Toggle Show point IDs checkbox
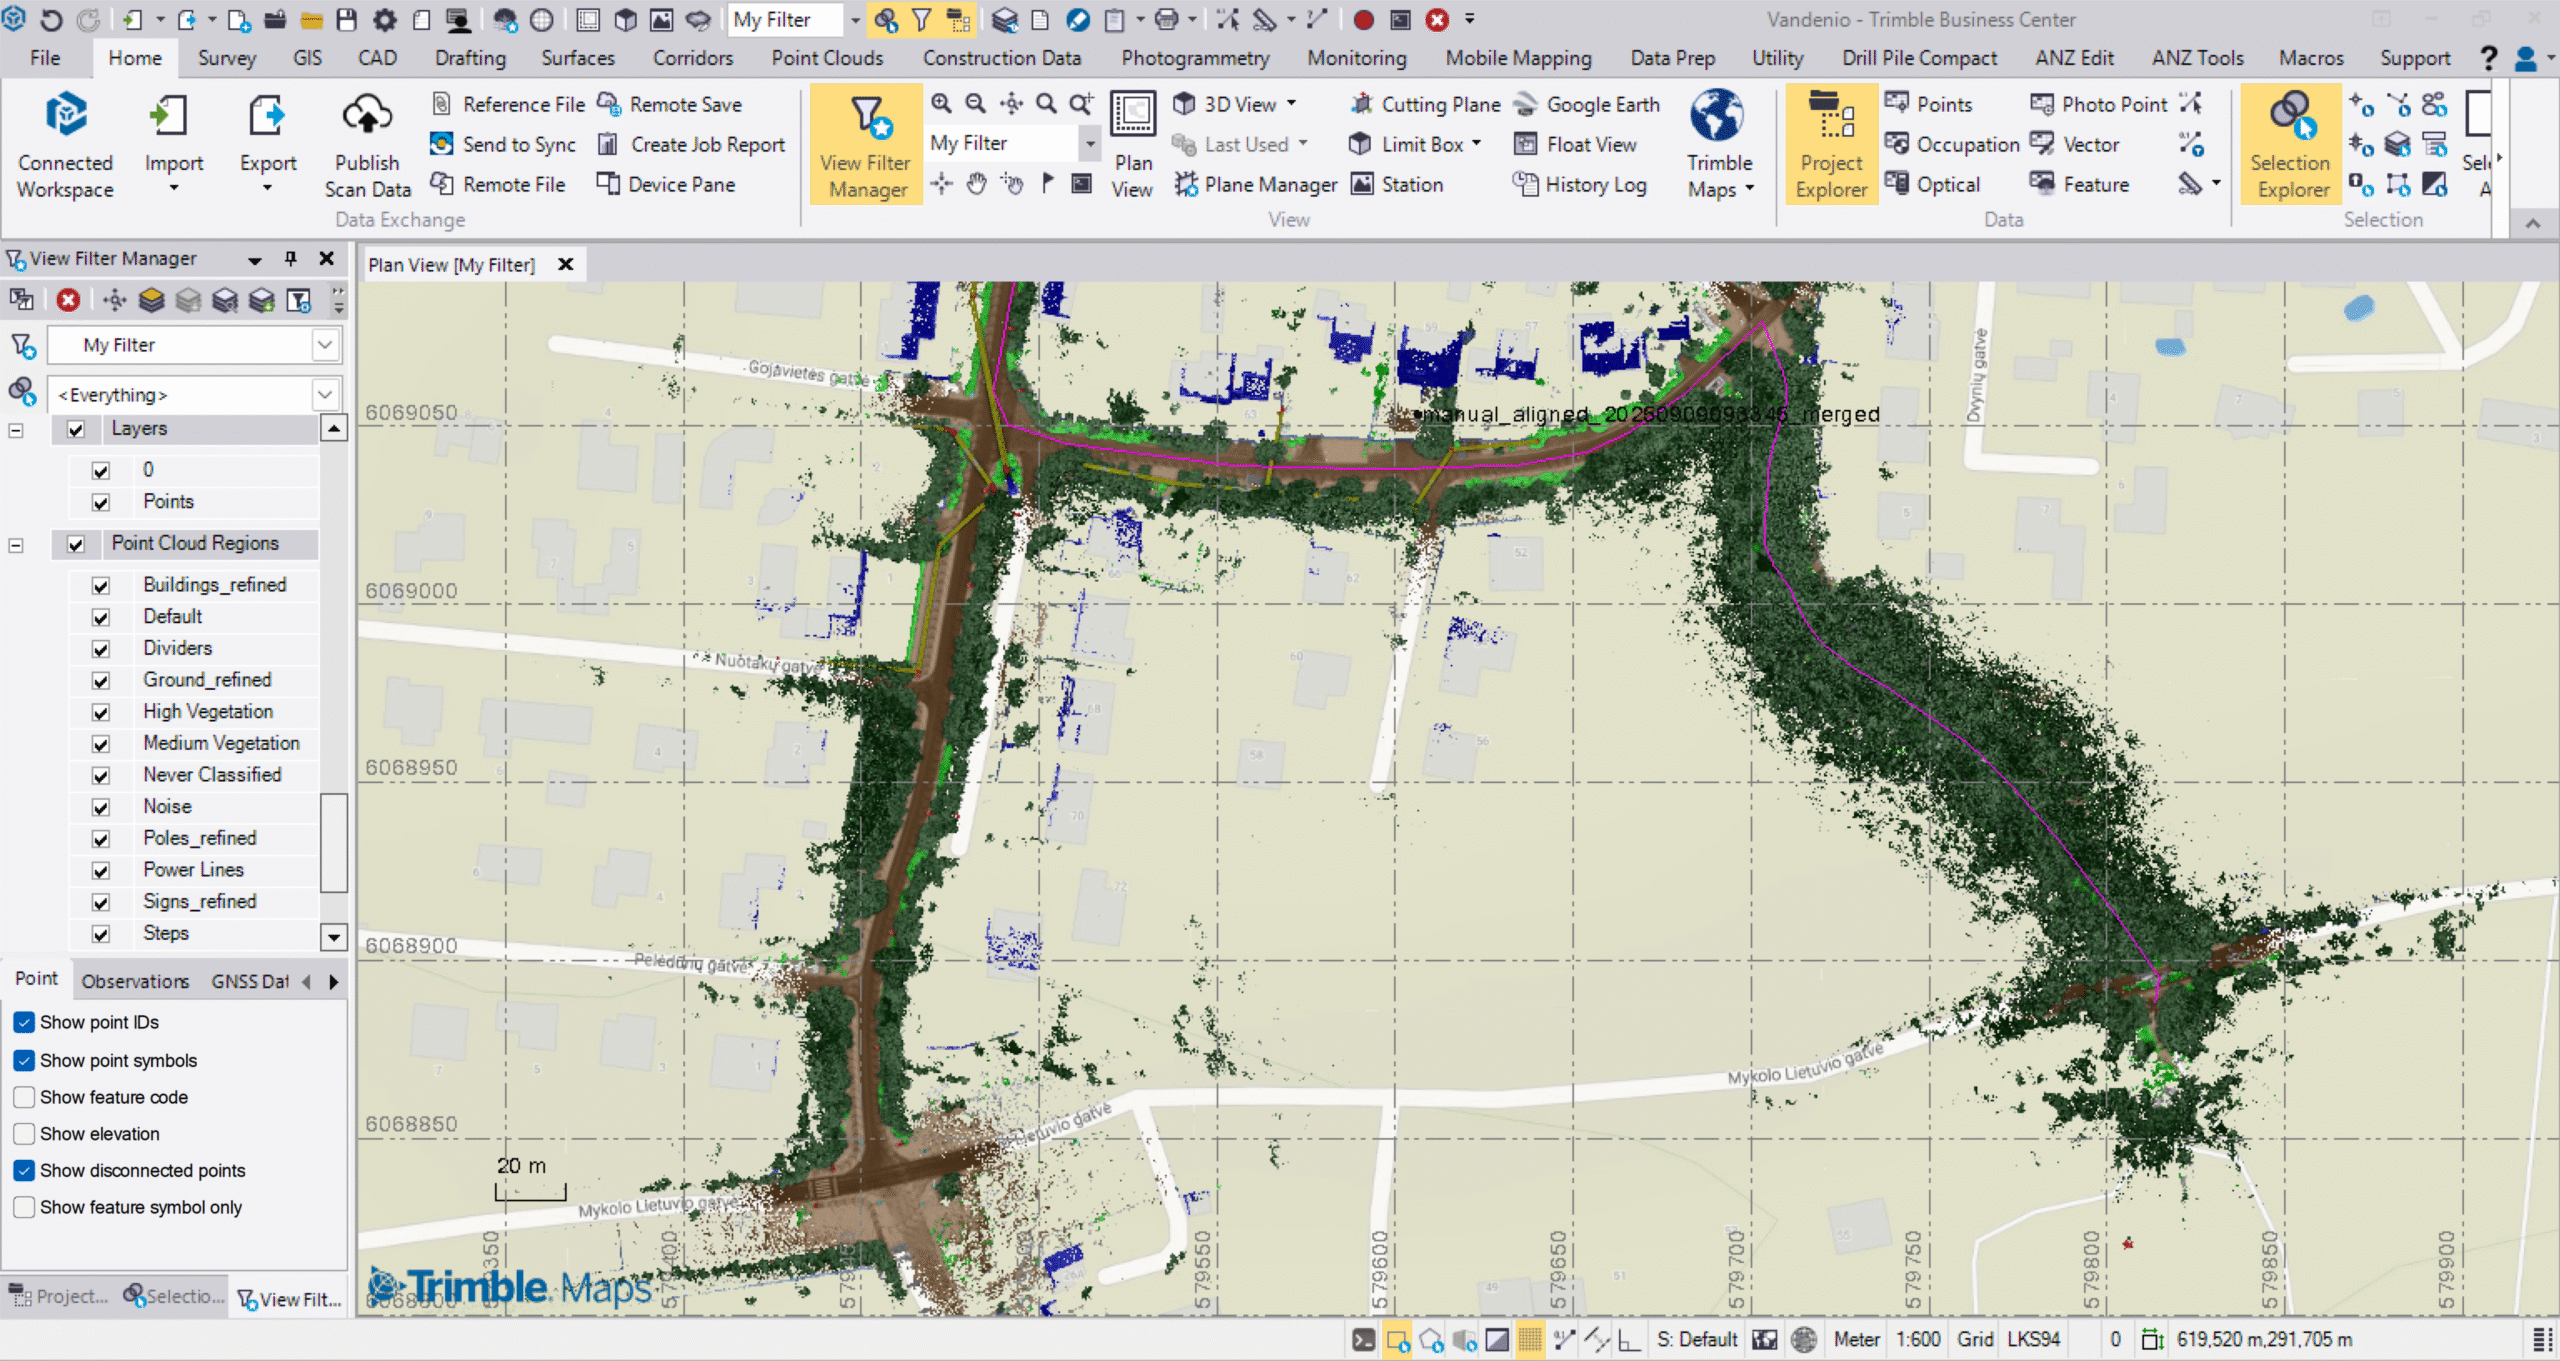The width and height of the screenshot is (2560, 1361). pos(25,1022)
